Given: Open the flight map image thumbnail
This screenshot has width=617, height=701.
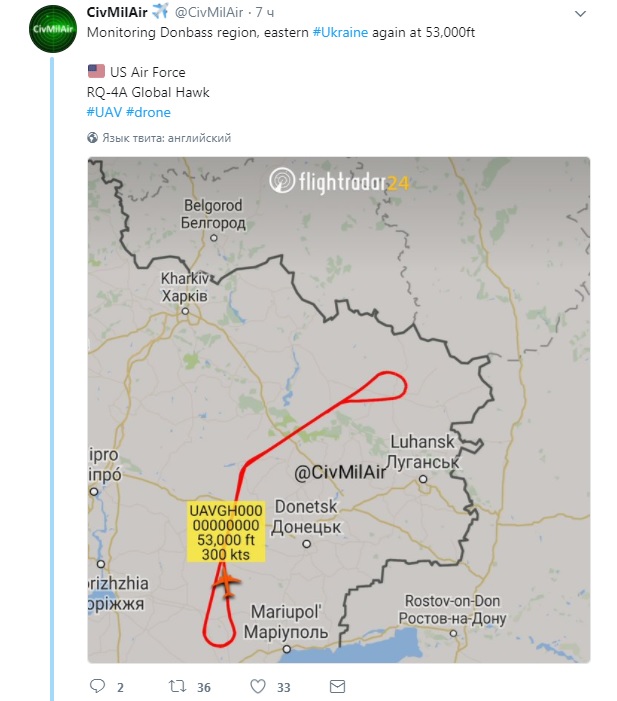Looking at the screenshot, I should (x=339, y=410).
